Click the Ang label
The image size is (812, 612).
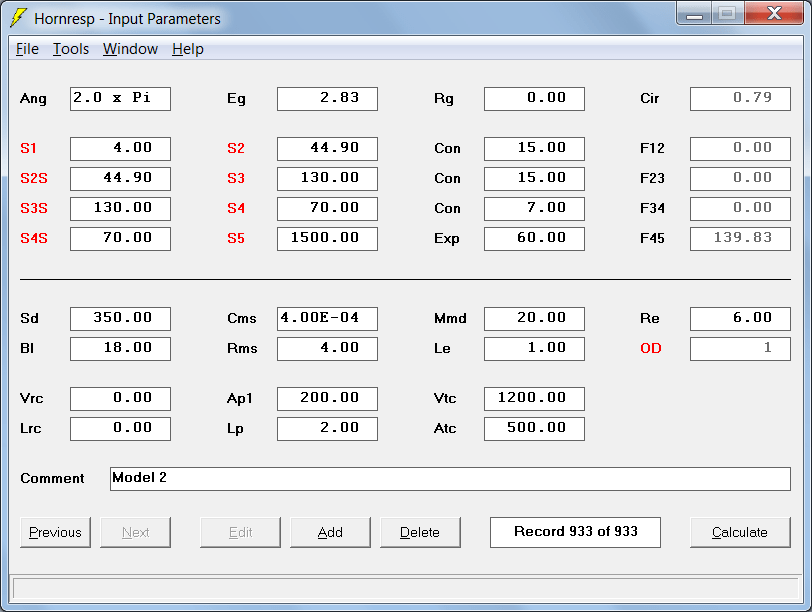tap(33, 99)
